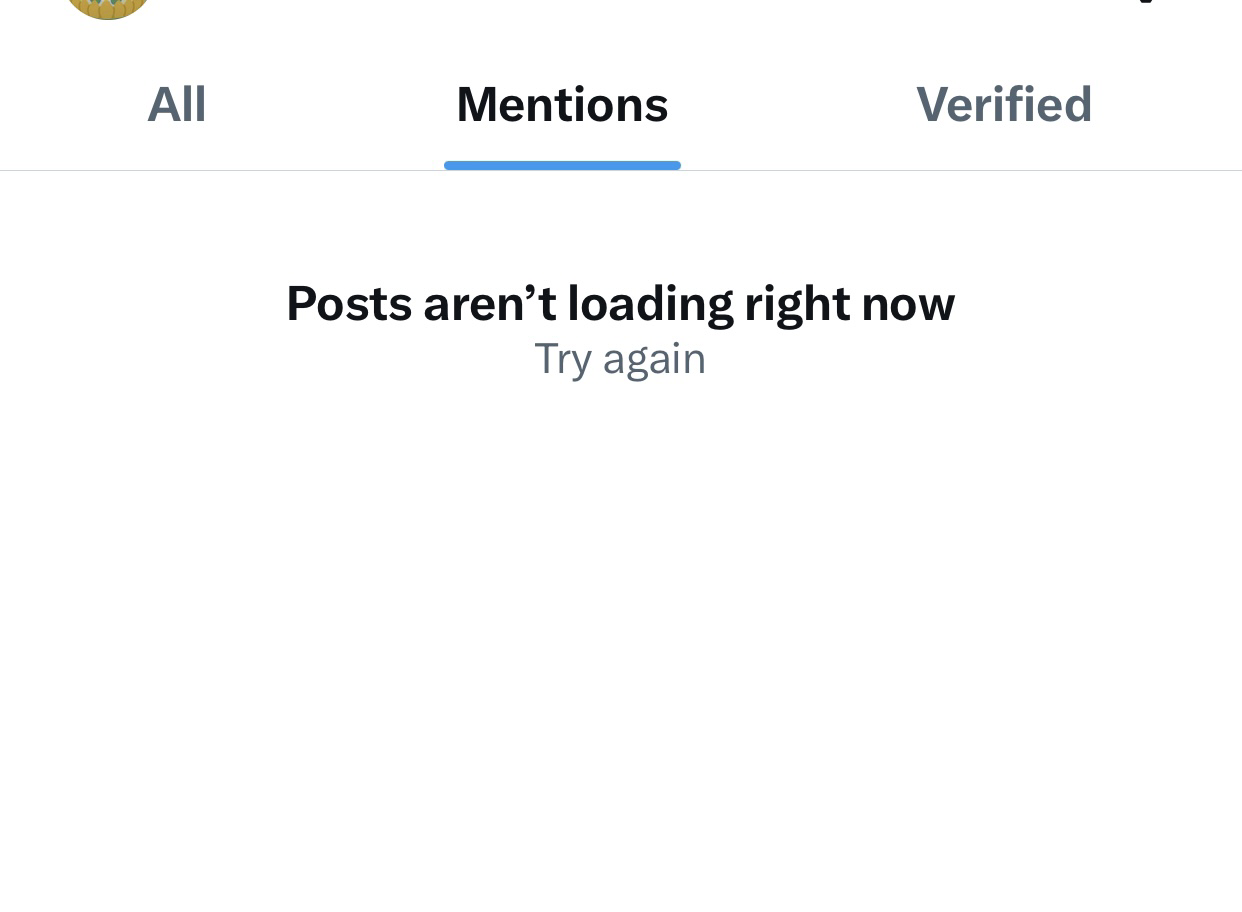Viewport: 1242px width, 912px height.
Task: Select the Mentions tab
Action: (x=562, y=105)
